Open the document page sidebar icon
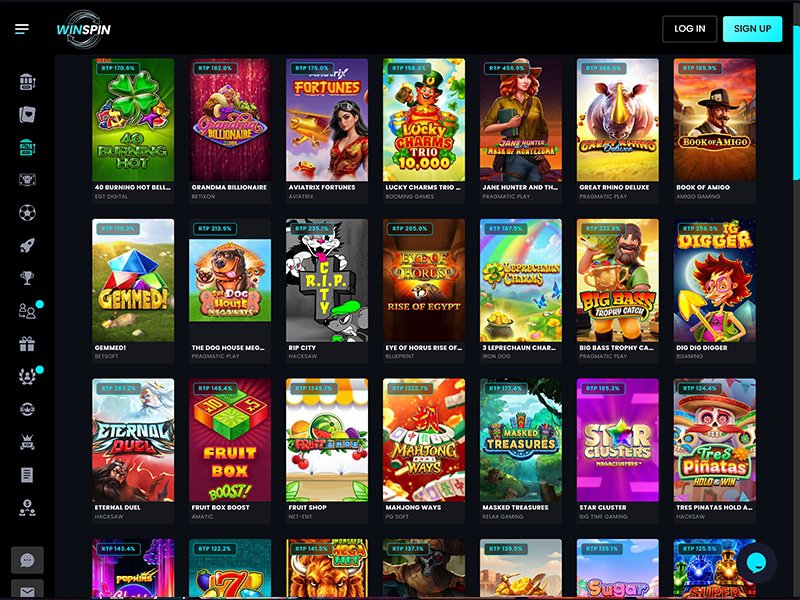The width and height of the screenshot is (800, 600). 27,475
